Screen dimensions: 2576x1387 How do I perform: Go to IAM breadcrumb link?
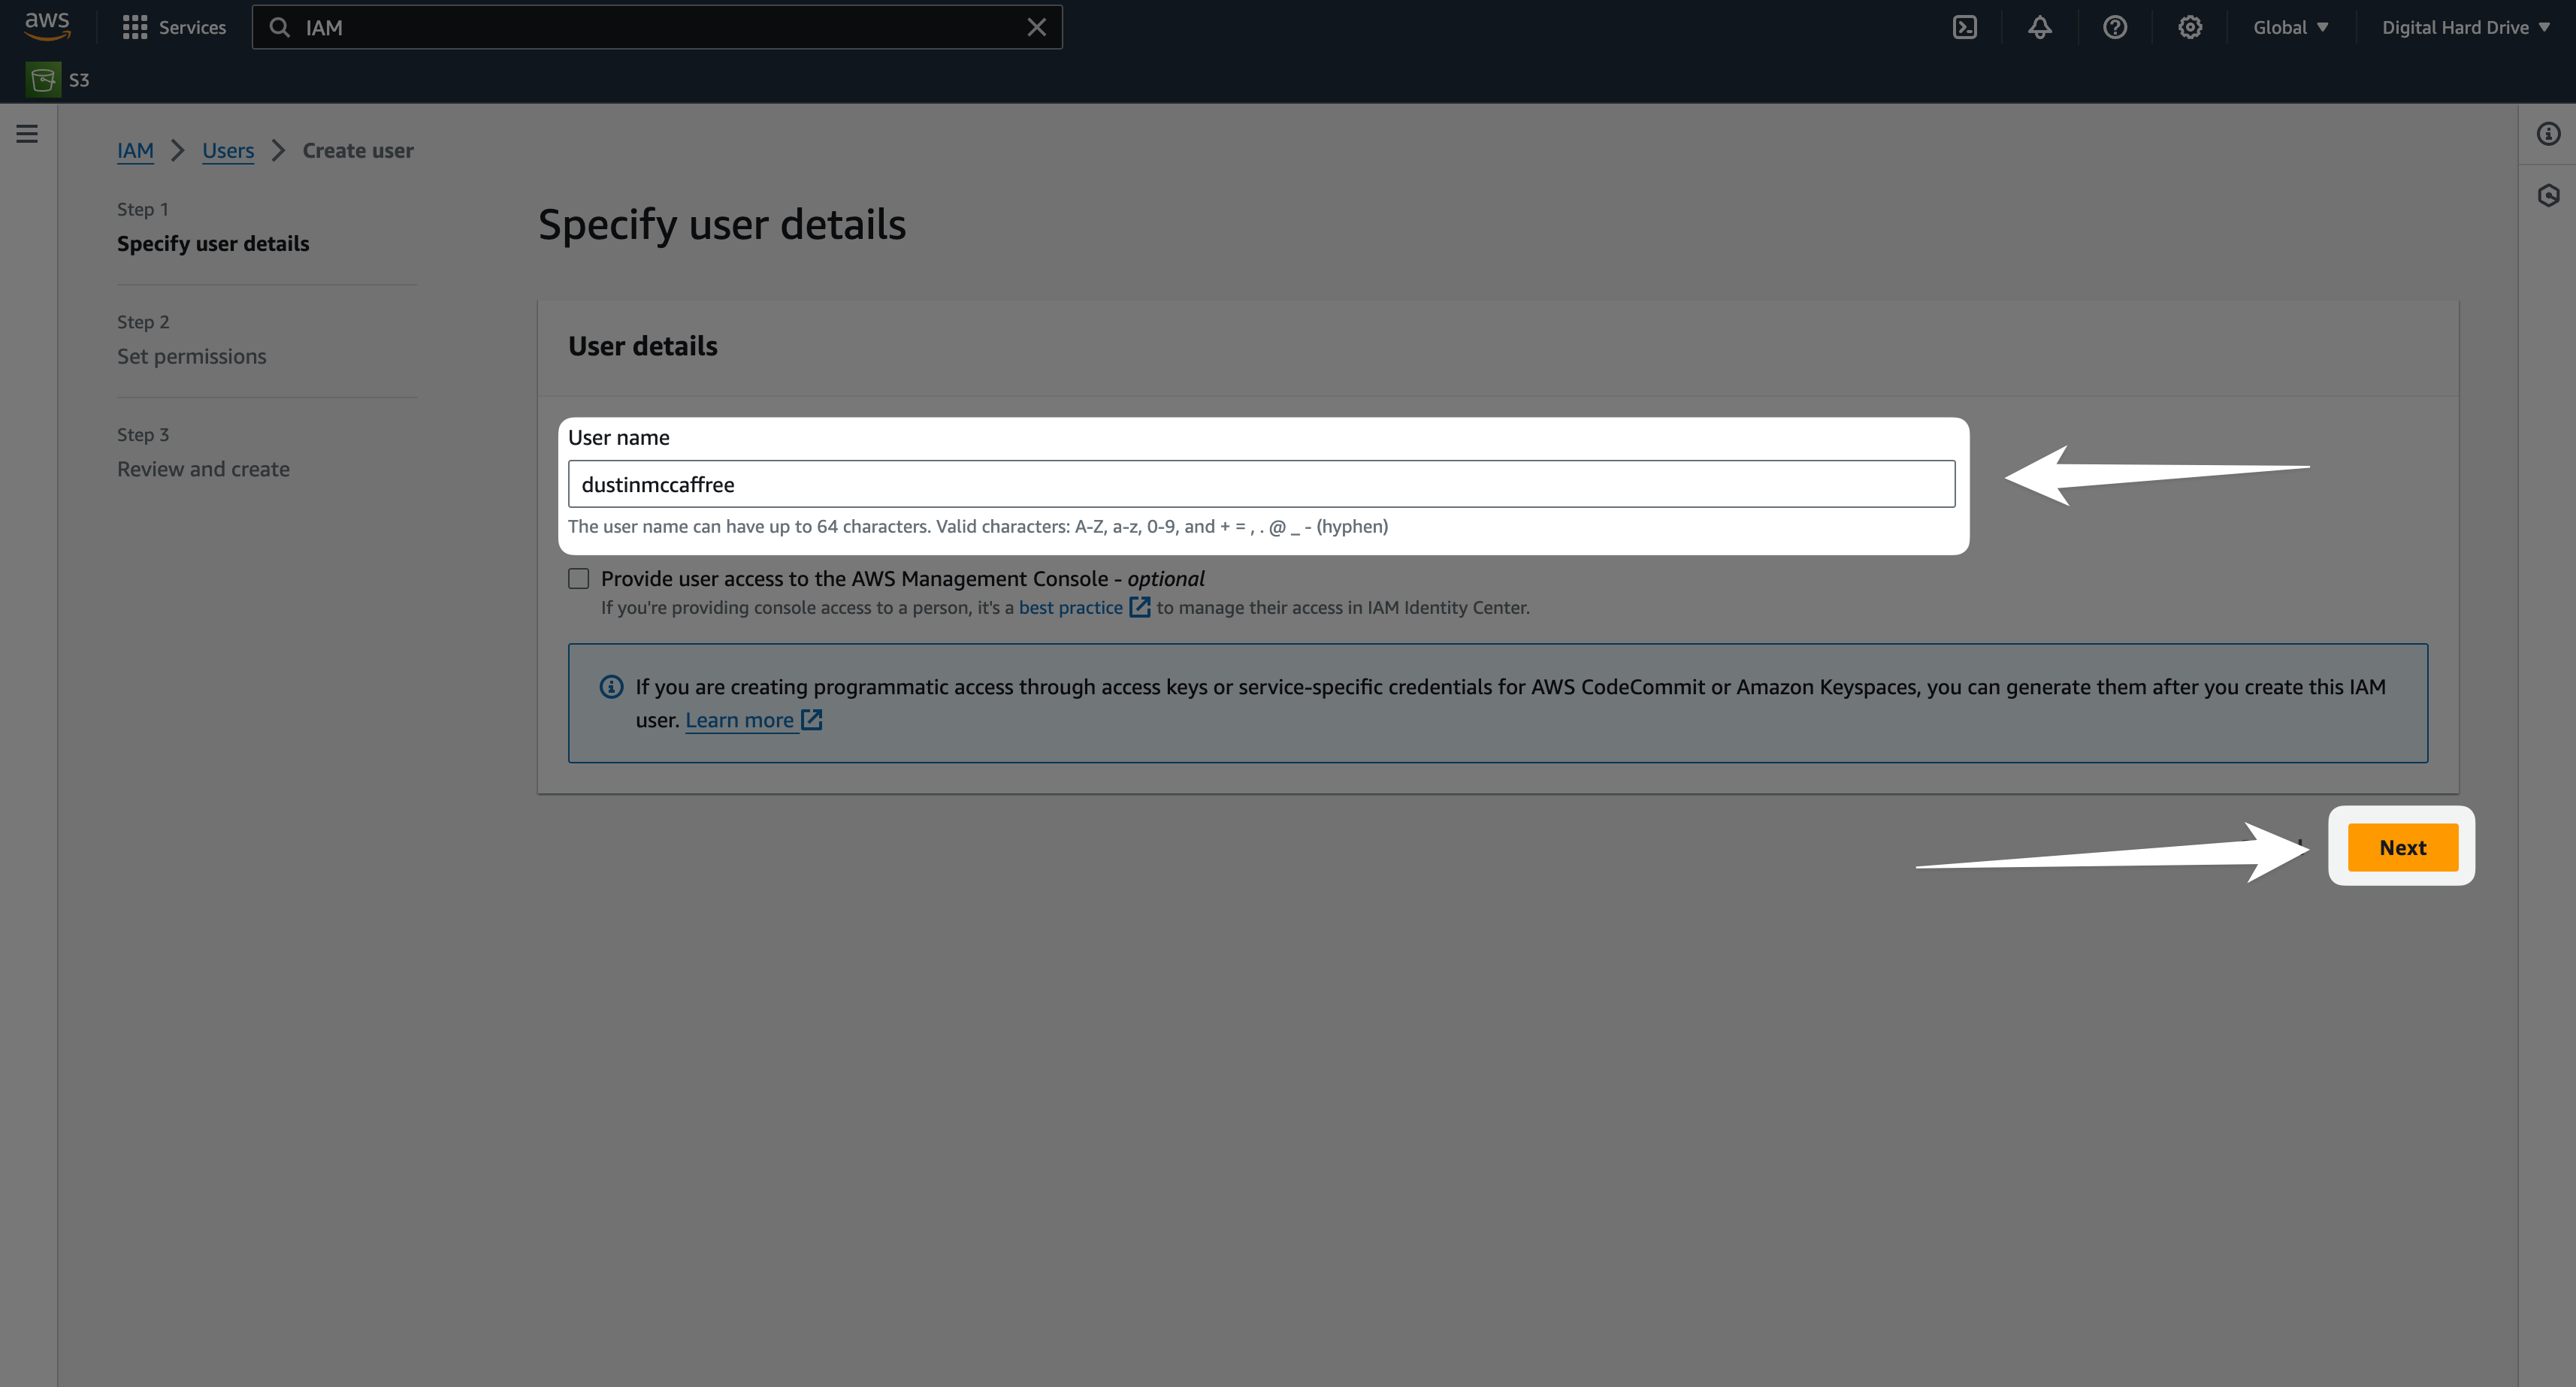[135, 150]
